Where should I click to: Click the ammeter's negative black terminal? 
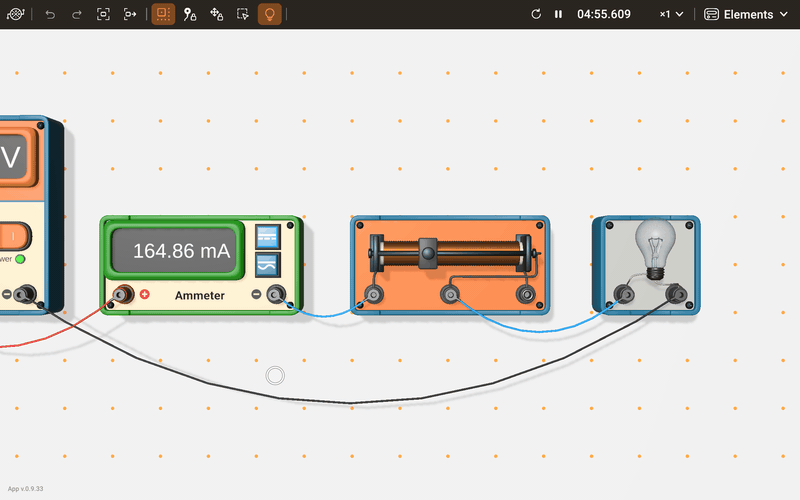(x=276, y=294)
